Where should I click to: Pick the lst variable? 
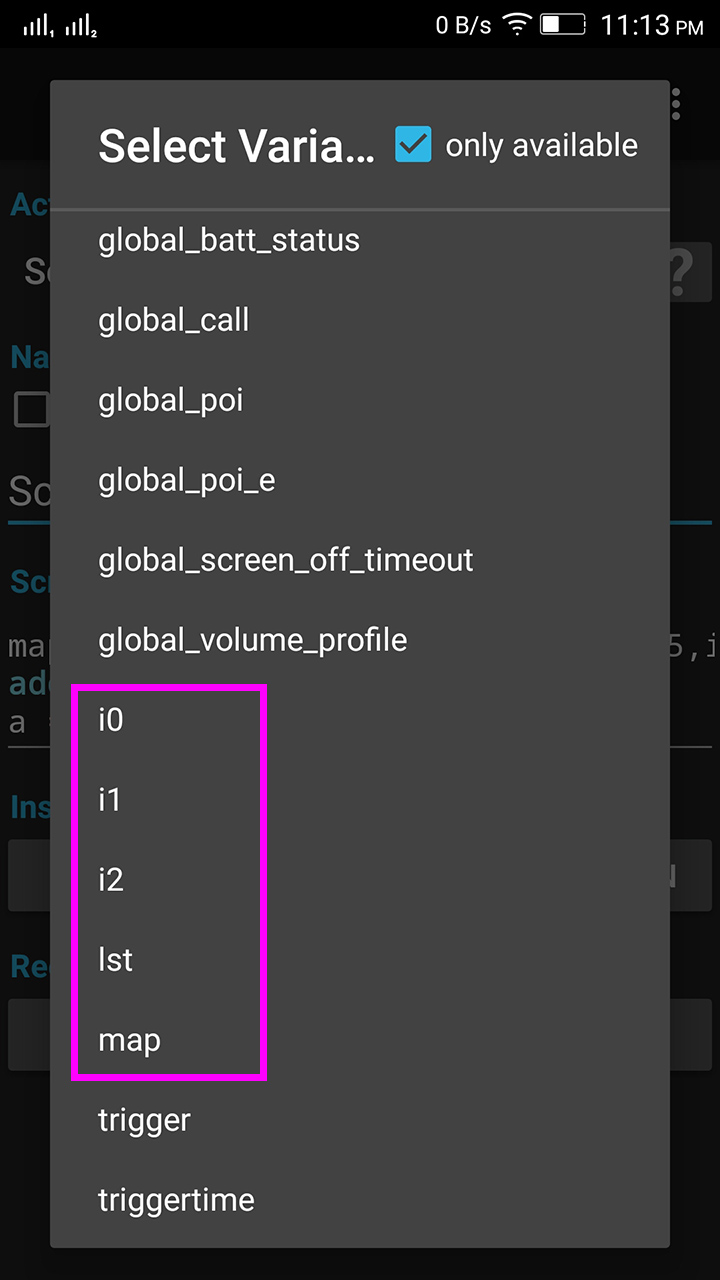click(115, 959)
